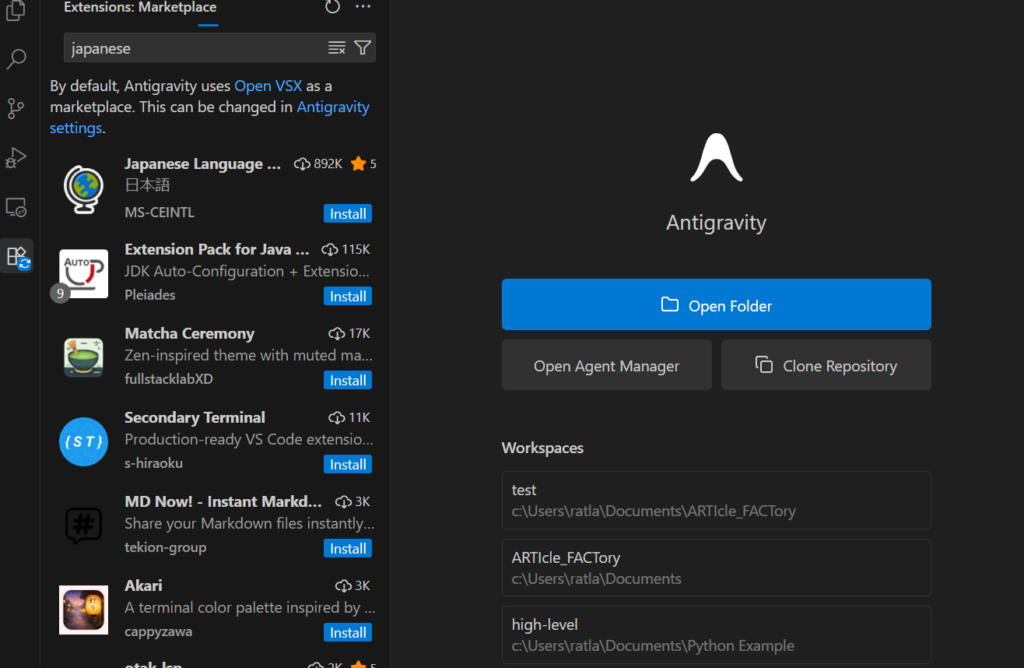Open the 'test' workspace entry
This screenshot has height=668, width=1024.
[716, 500]
